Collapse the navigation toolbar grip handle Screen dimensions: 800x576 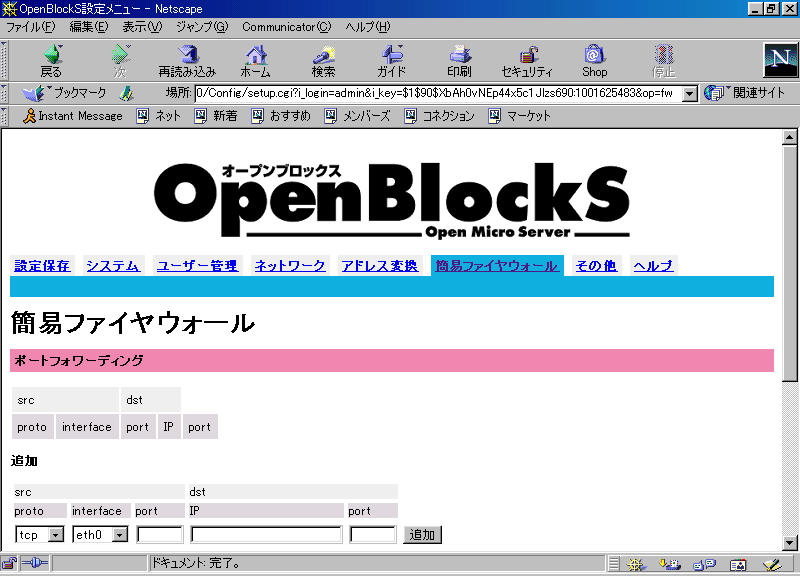point(4,60)
